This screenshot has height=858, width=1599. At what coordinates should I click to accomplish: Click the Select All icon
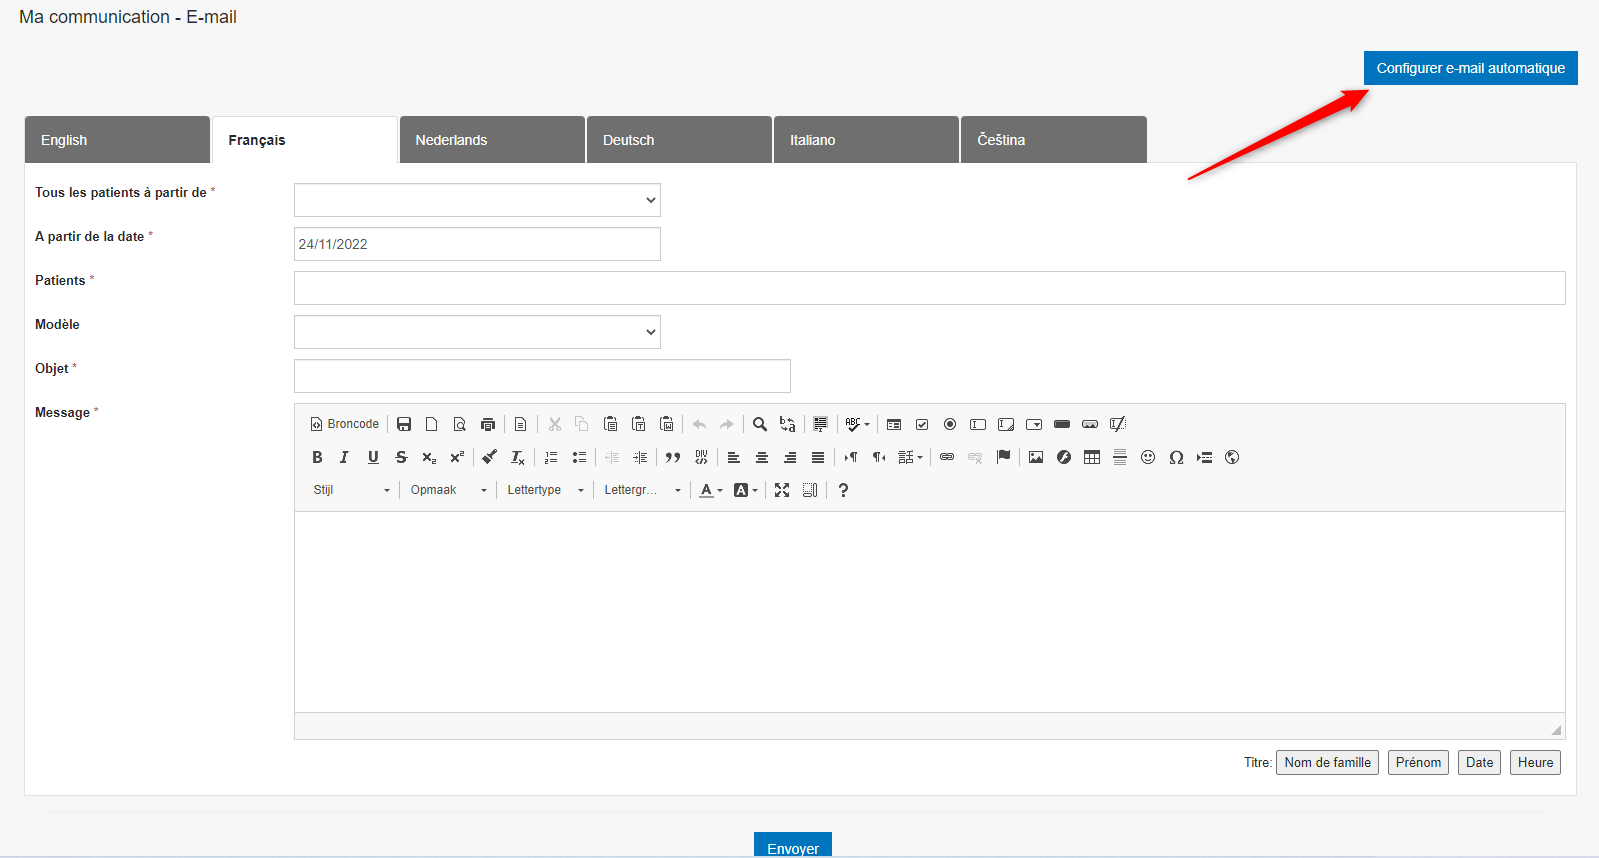(x=820, y=424)
